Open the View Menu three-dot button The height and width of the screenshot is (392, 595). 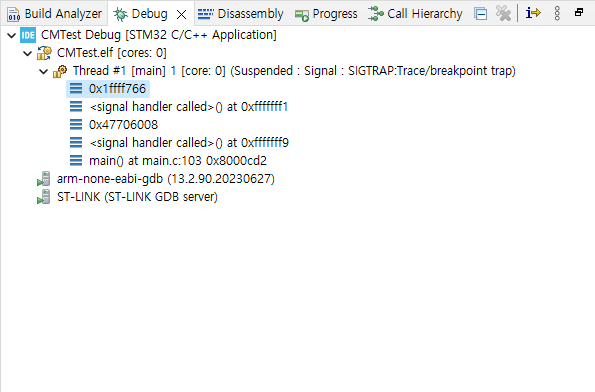[x=557, y=13]
